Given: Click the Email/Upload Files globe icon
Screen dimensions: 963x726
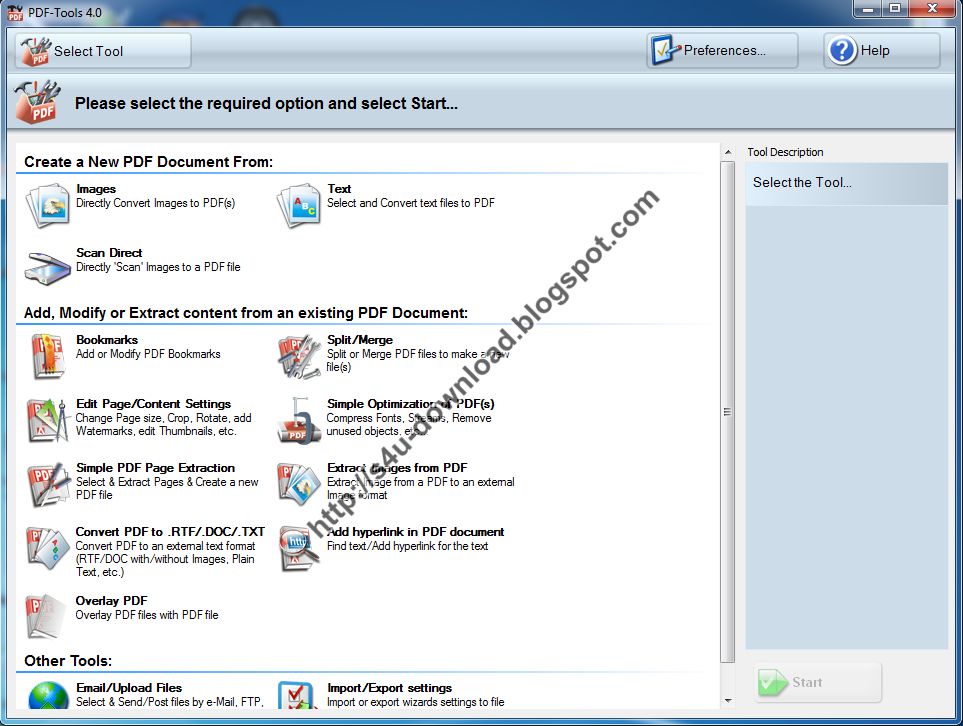Looking at the screenshot, I should pyautogui.click(x=48, y=696).
